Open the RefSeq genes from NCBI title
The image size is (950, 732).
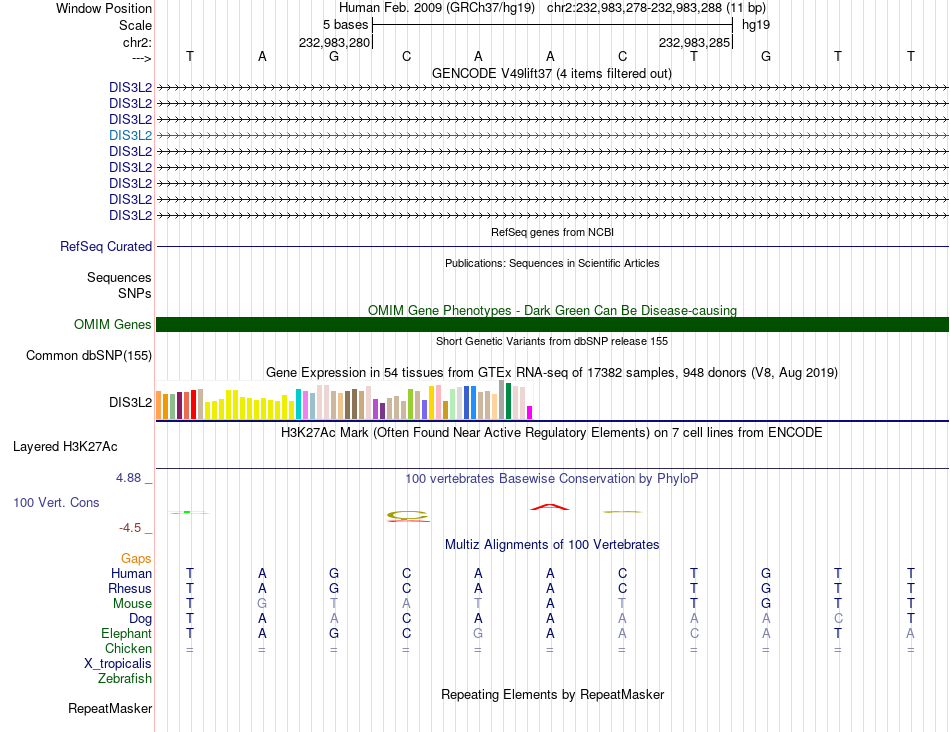coord(552,232)
